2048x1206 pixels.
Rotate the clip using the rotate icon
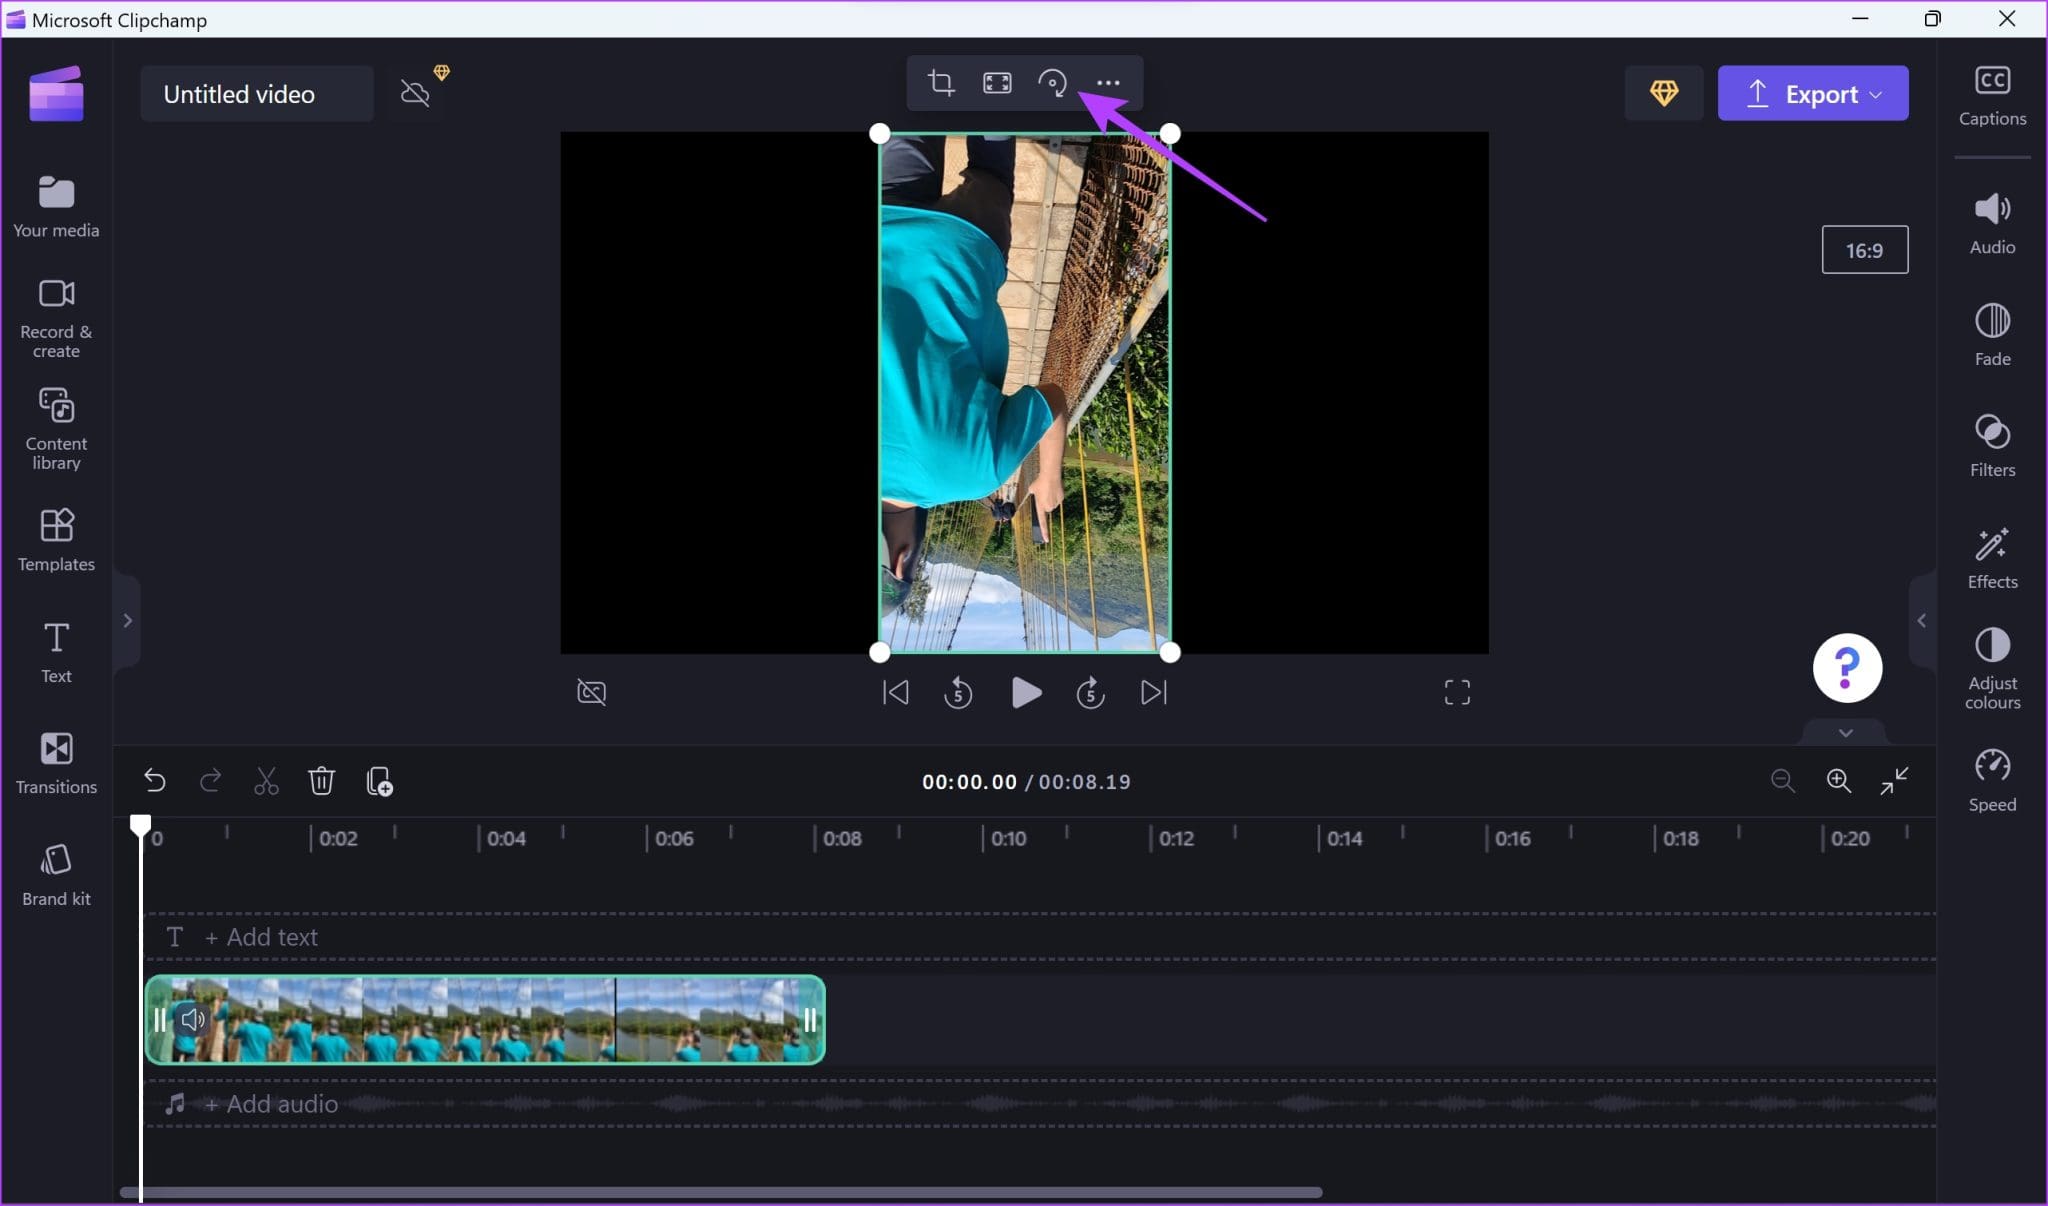click(x=1052, y=83)
